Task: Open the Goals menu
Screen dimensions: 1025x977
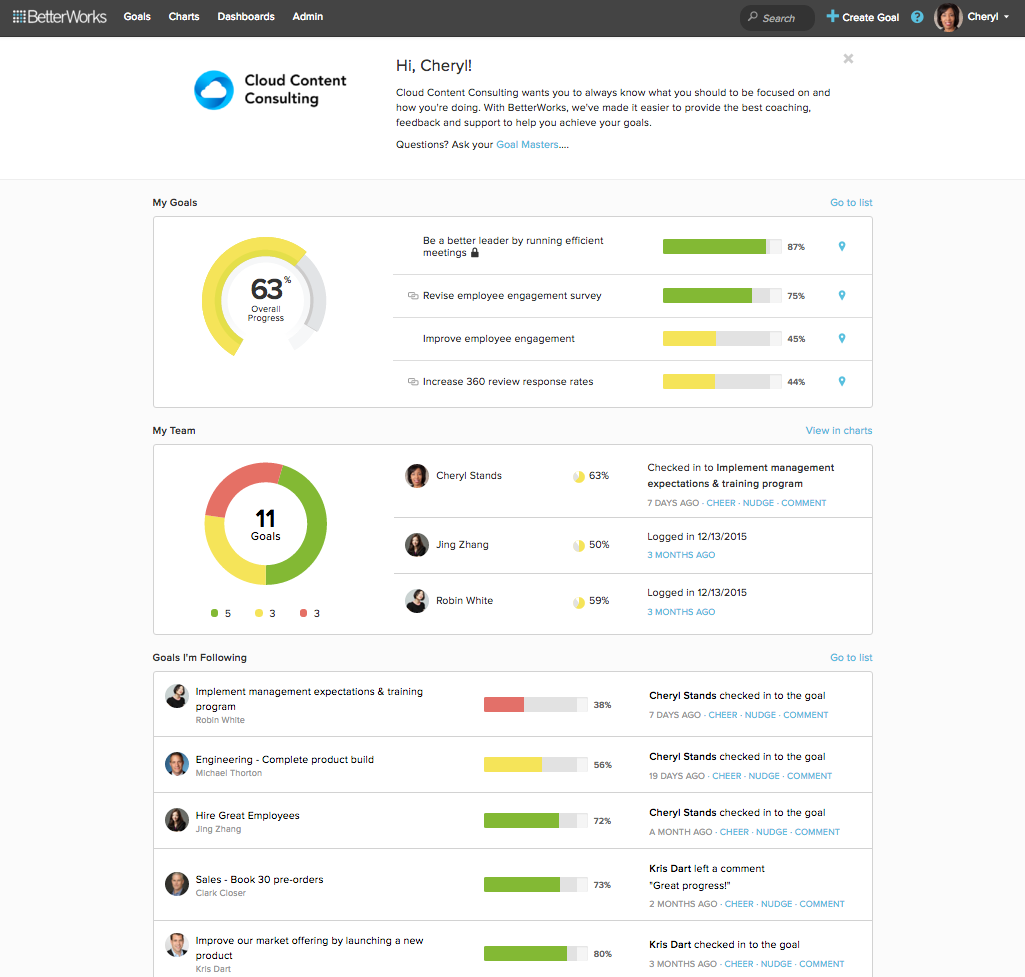Action: [x=137, y=17]
